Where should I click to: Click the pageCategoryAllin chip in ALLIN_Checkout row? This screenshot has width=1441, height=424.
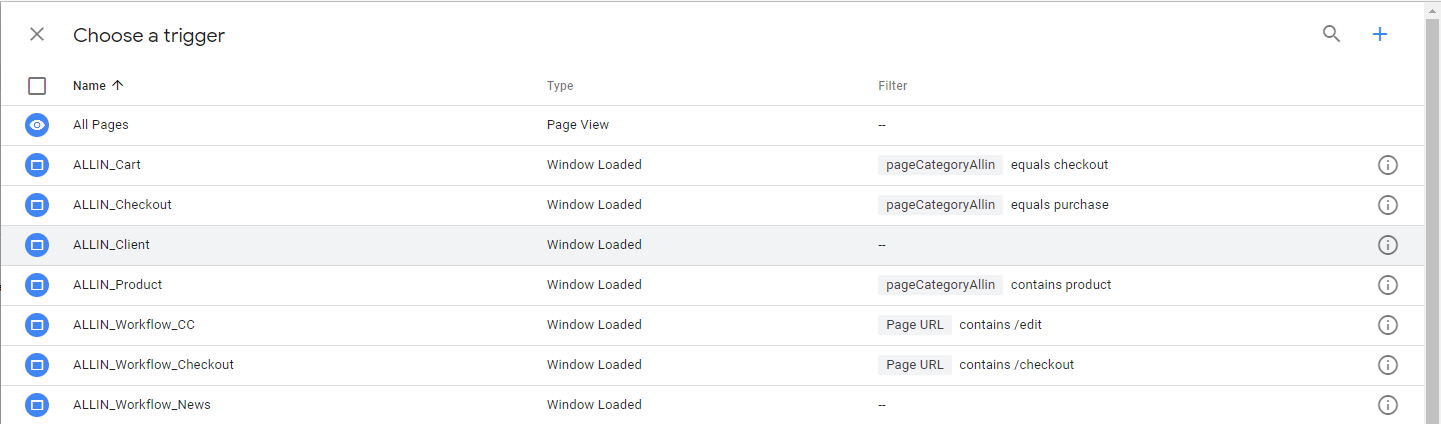pyautogui.click(x=940, y=205)
